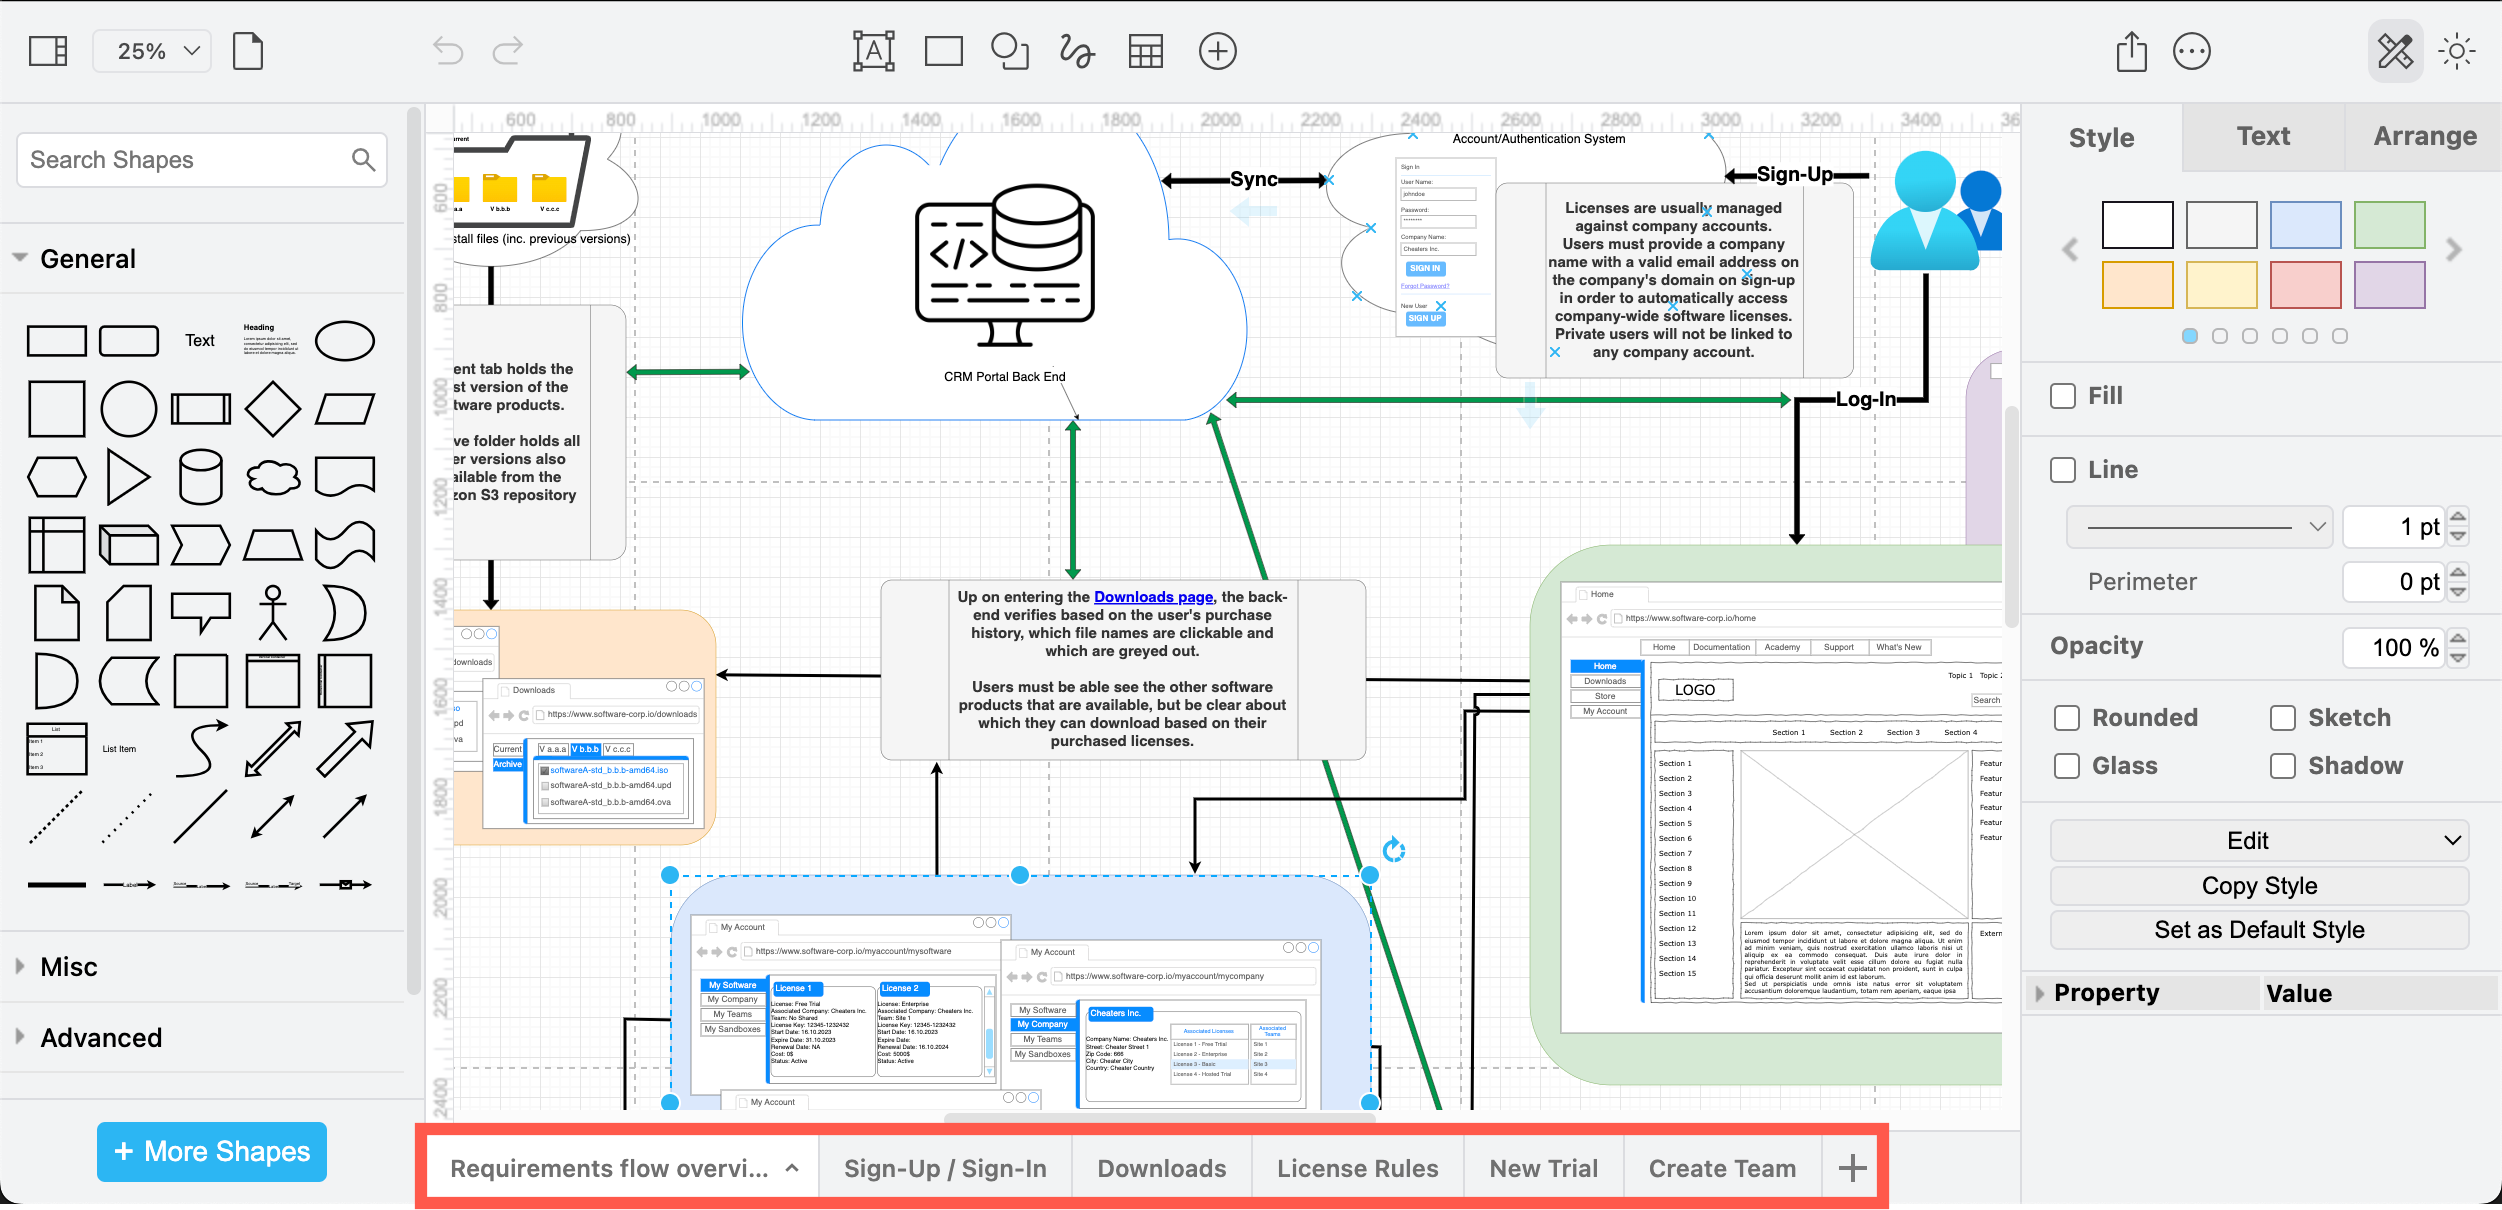This screenshot has height=1210, width=2502.
Task: Expand the Edit style dropdown
Action: click(x=2258, y=840)
